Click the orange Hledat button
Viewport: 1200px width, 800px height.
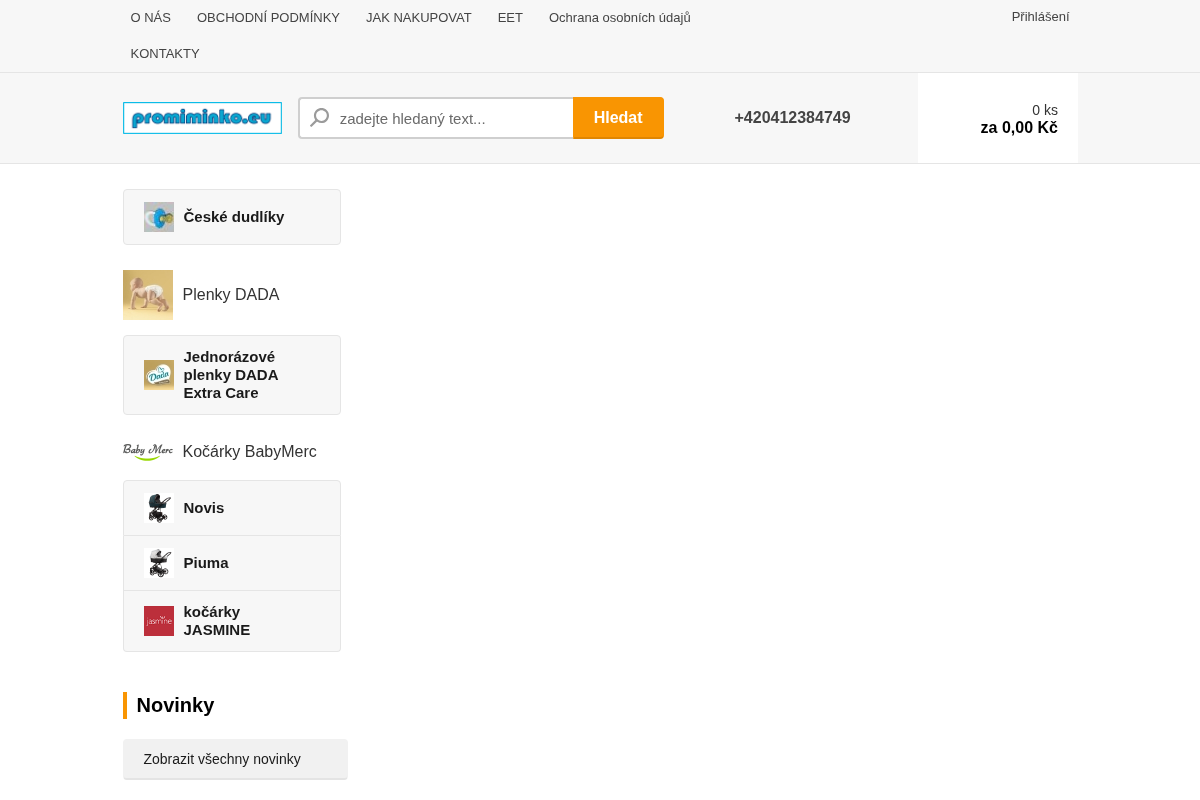[618, 118]
